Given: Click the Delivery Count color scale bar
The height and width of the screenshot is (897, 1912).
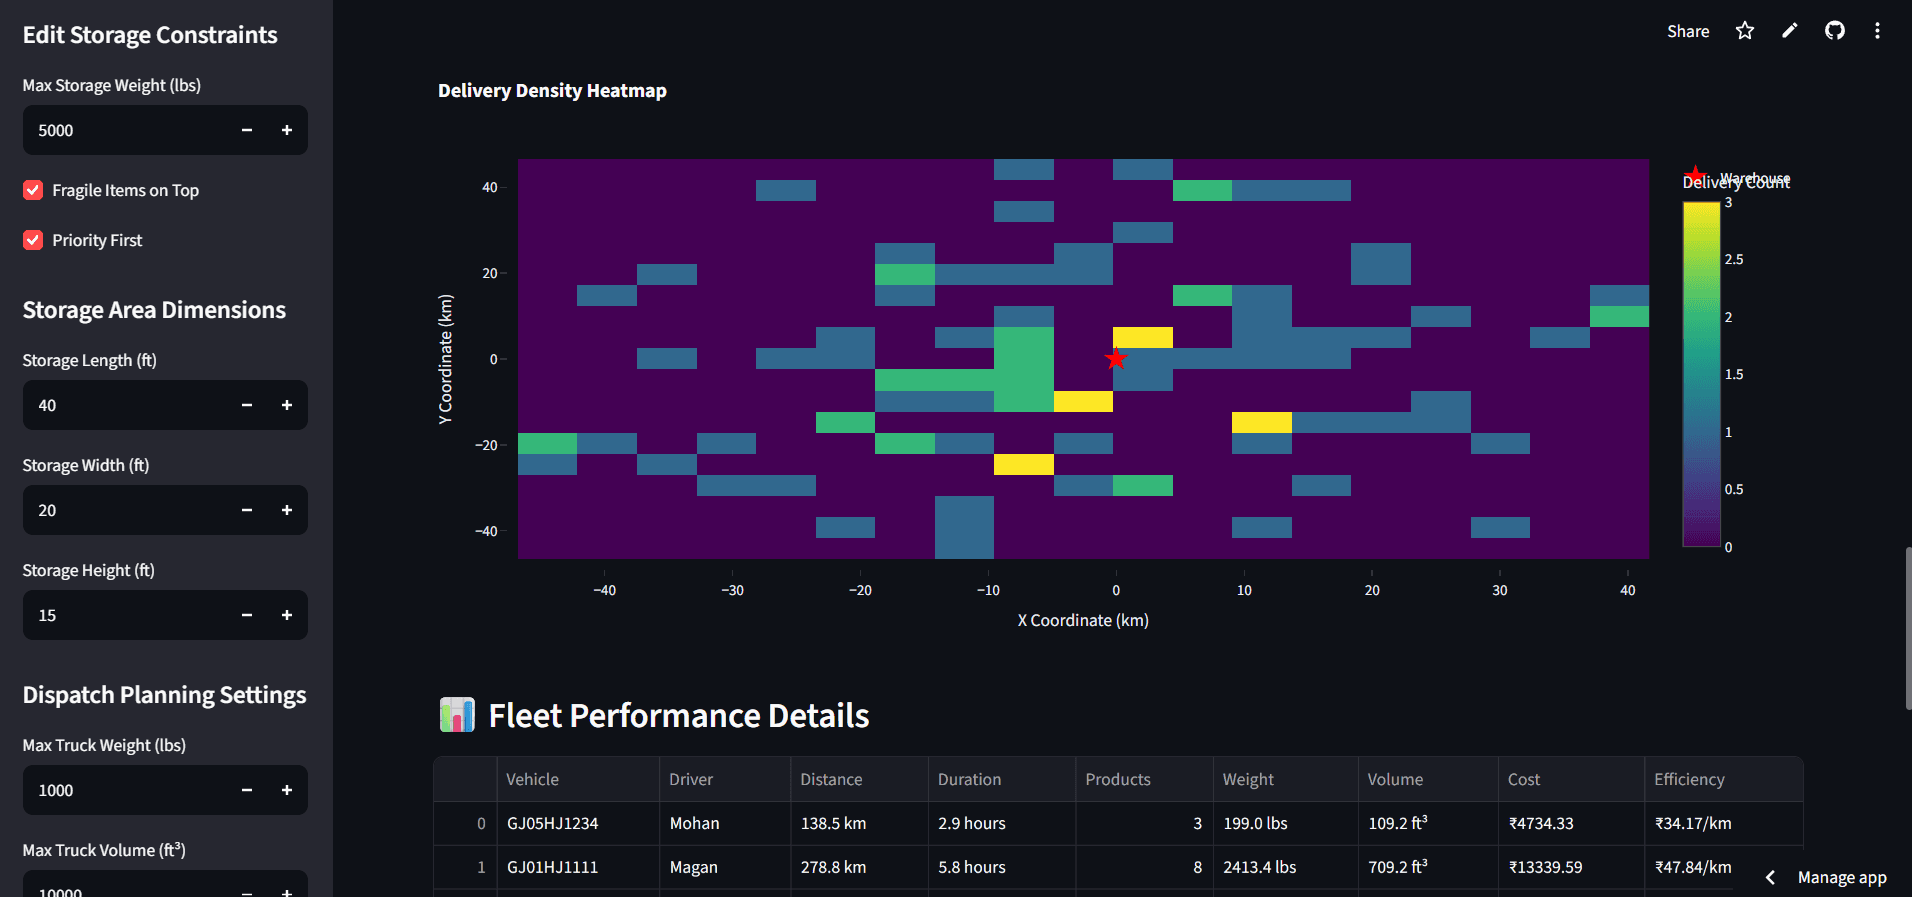Looking at the screenshot, I should pos(1701,374).
